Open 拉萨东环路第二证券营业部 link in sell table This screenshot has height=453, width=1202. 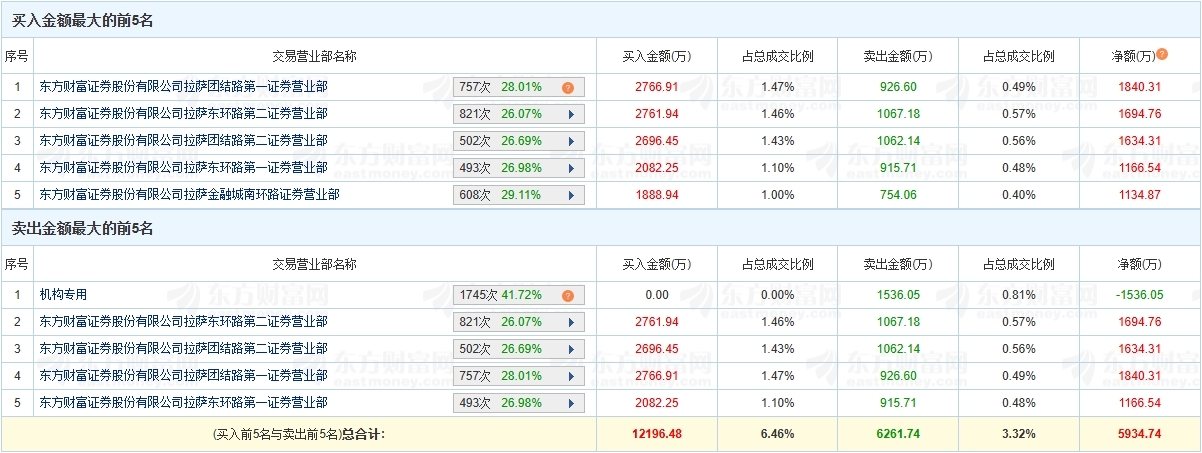(183, 322)
